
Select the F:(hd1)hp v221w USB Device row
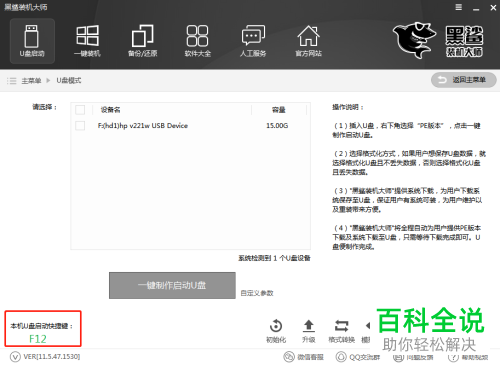190,126
